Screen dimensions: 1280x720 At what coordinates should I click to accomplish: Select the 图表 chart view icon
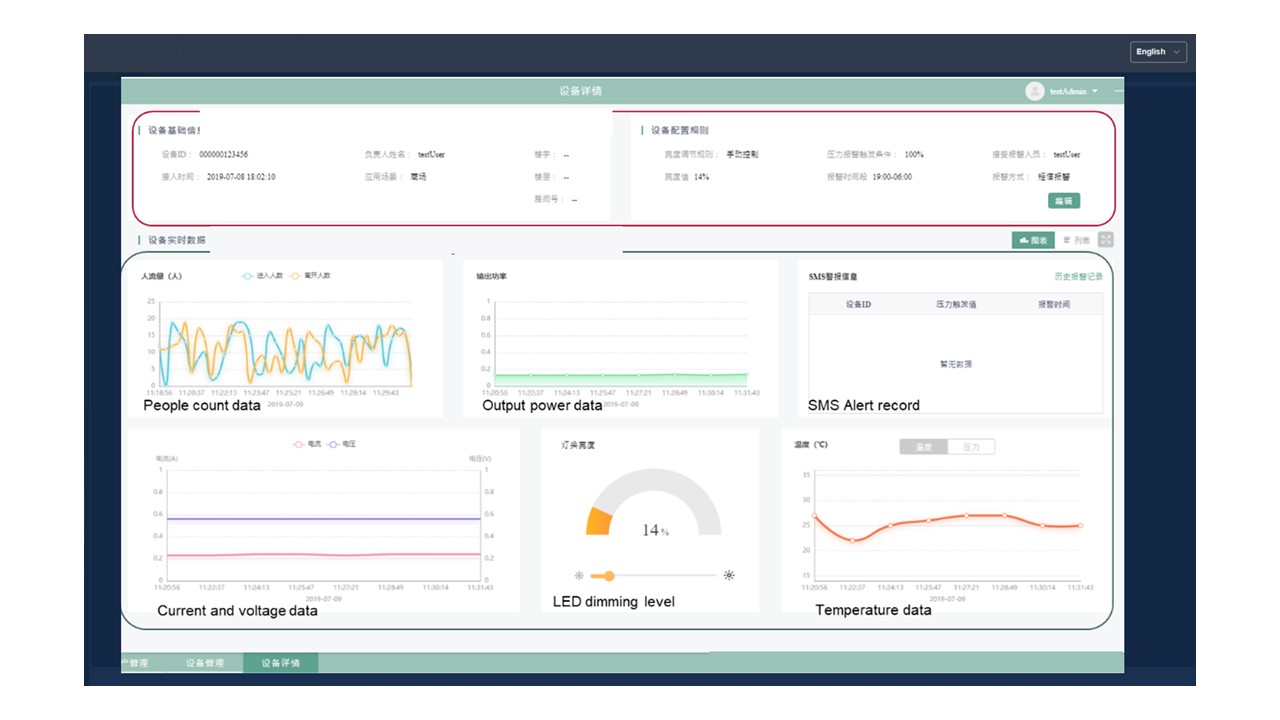point(1032,240)
